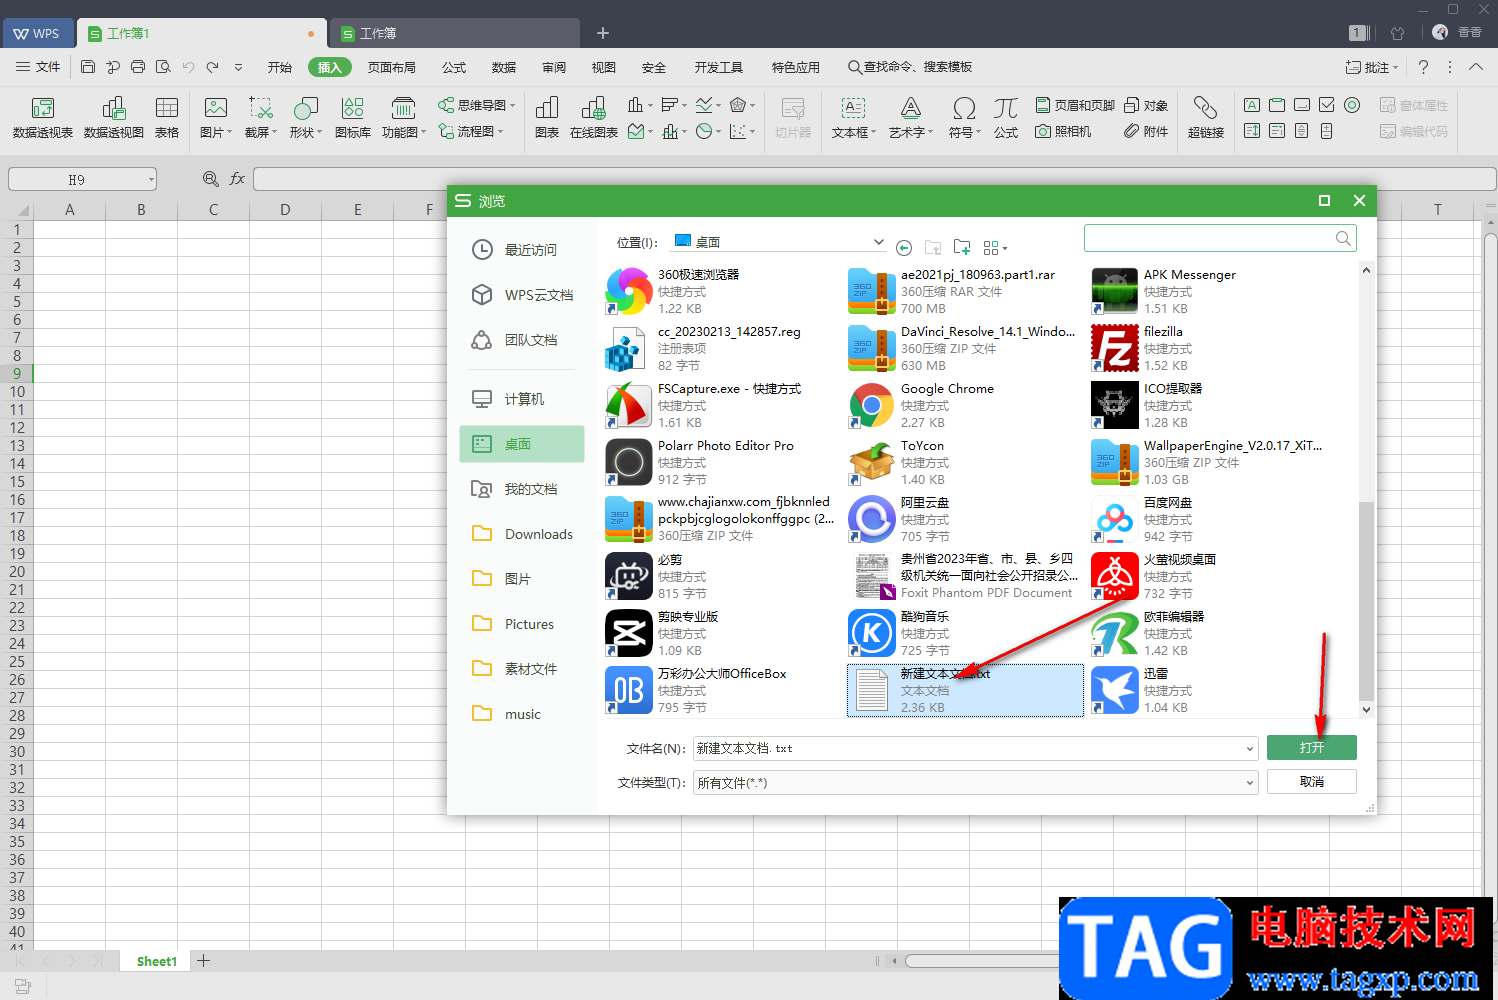Open 页眉和页脚 header and footer
Screen dimensions: 1498x1000
(x=1075, y=105)
